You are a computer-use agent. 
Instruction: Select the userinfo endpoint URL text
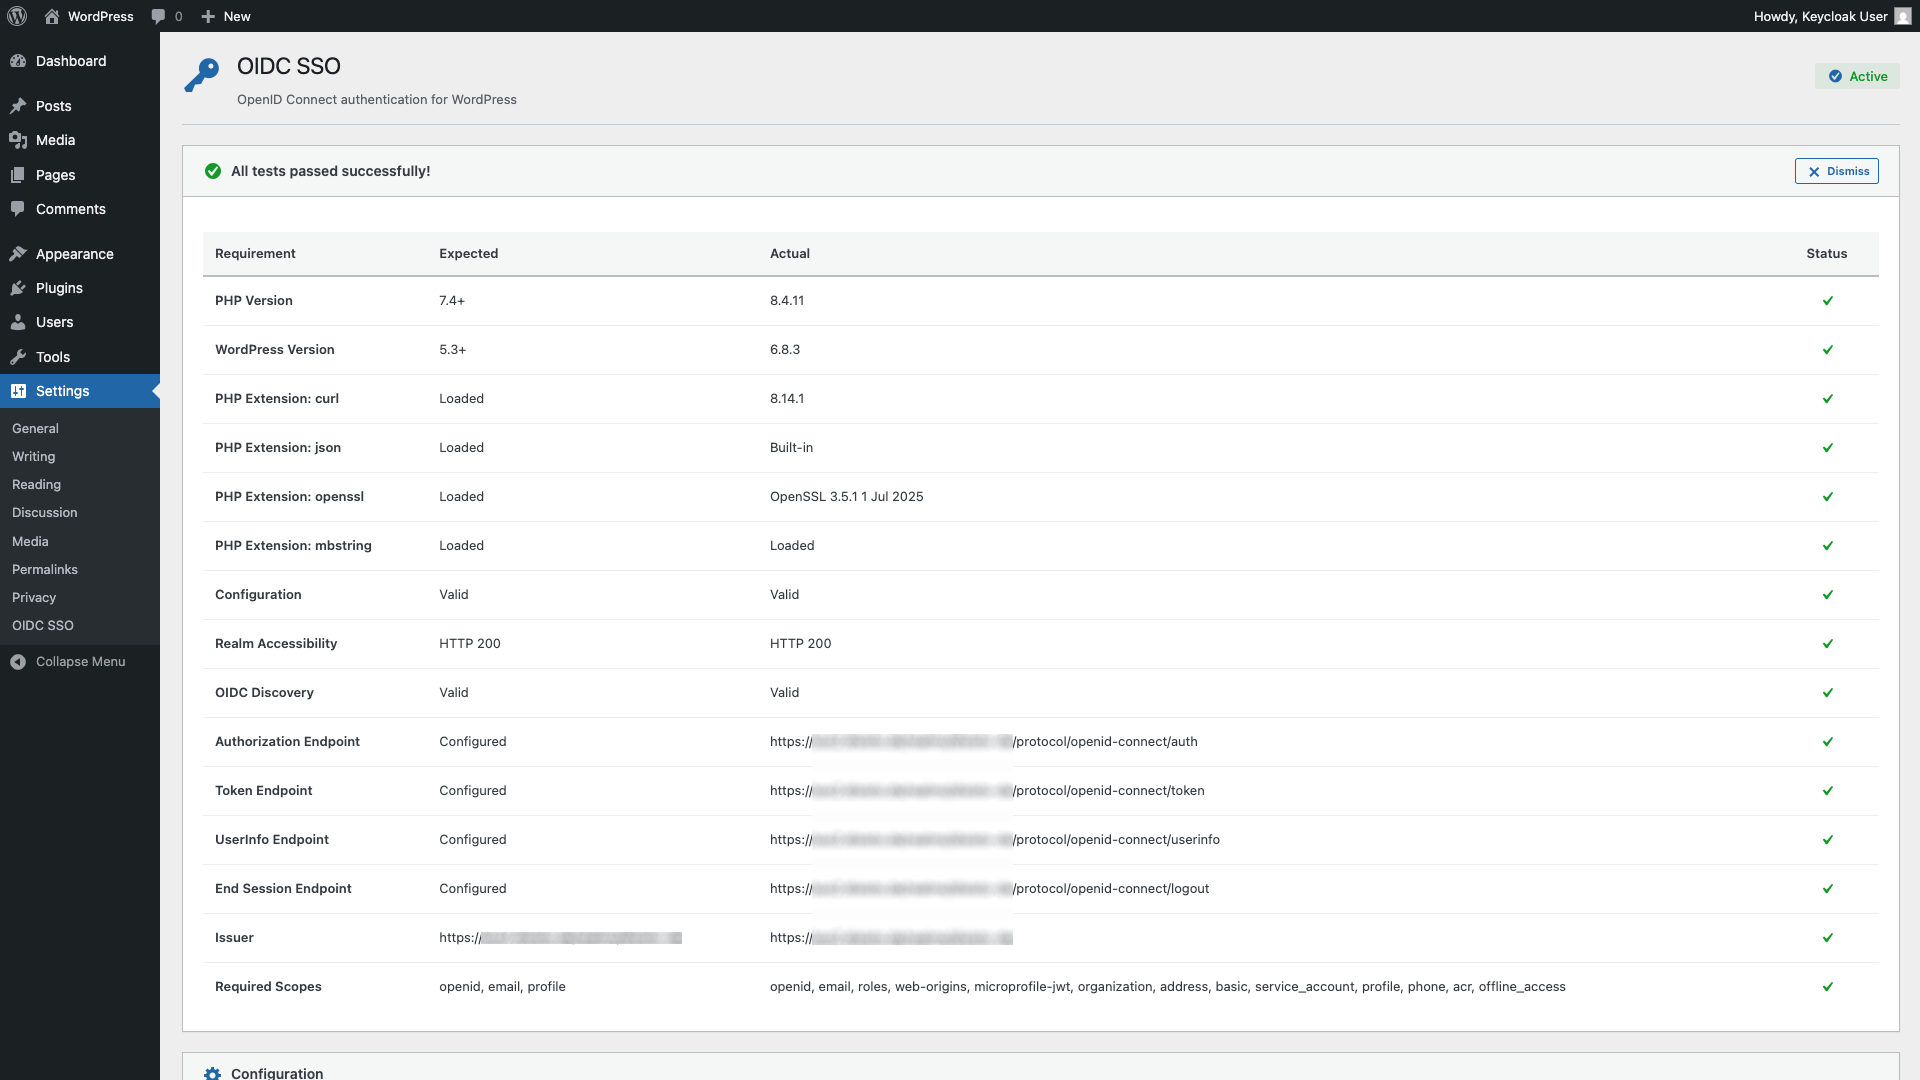[995, 840]
